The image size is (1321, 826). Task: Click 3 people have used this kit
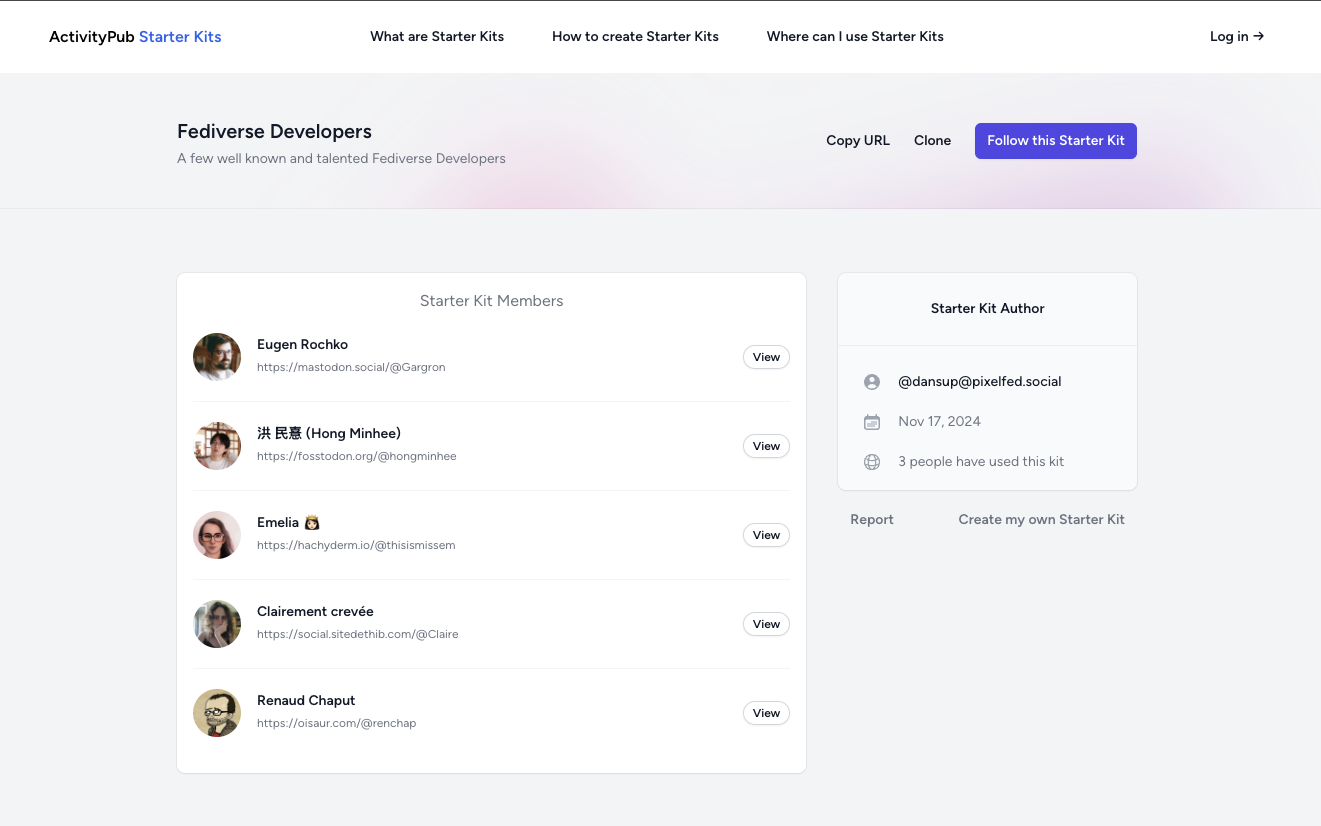981,462
